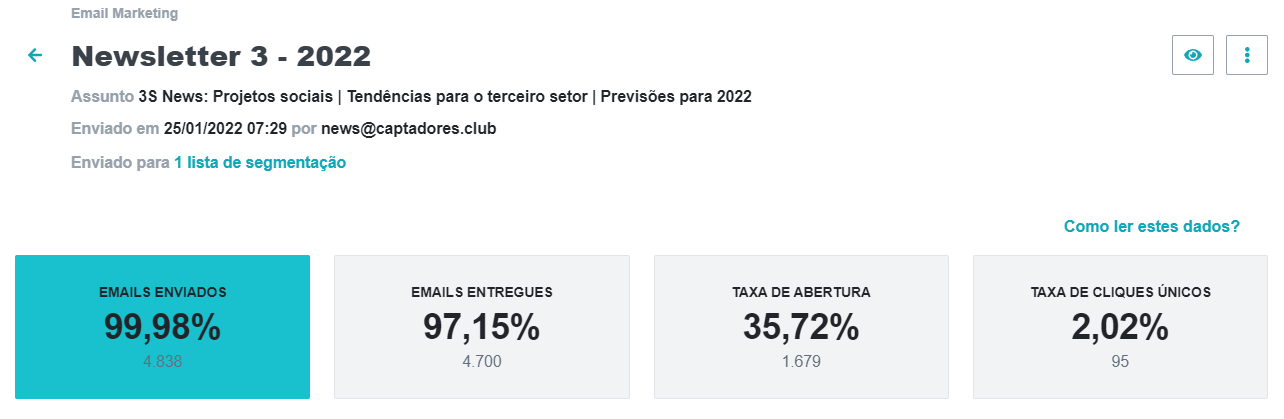Screen dimensions: 1284x419
Task: Open the 1 lista de segmentação link
Action: [x=260, y=162]
